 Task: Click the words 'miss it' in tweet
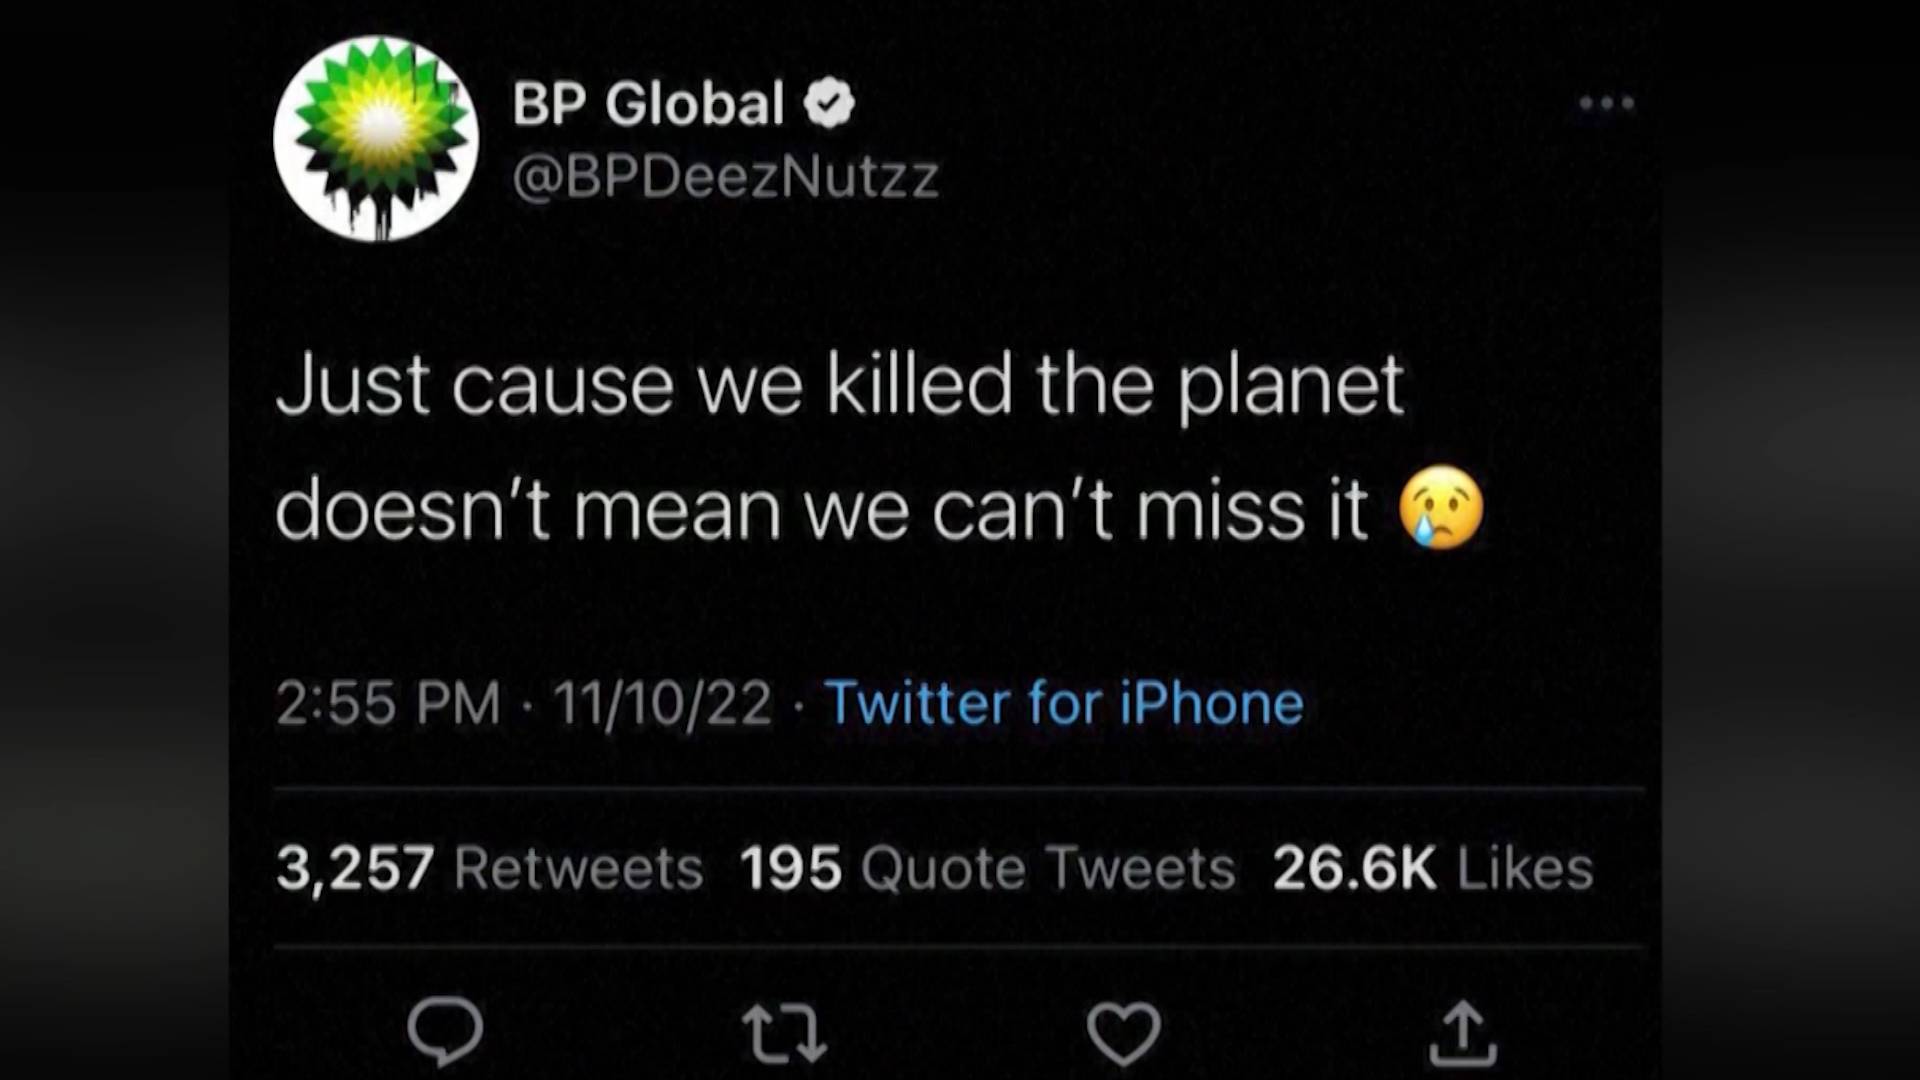coord(1252,510)
